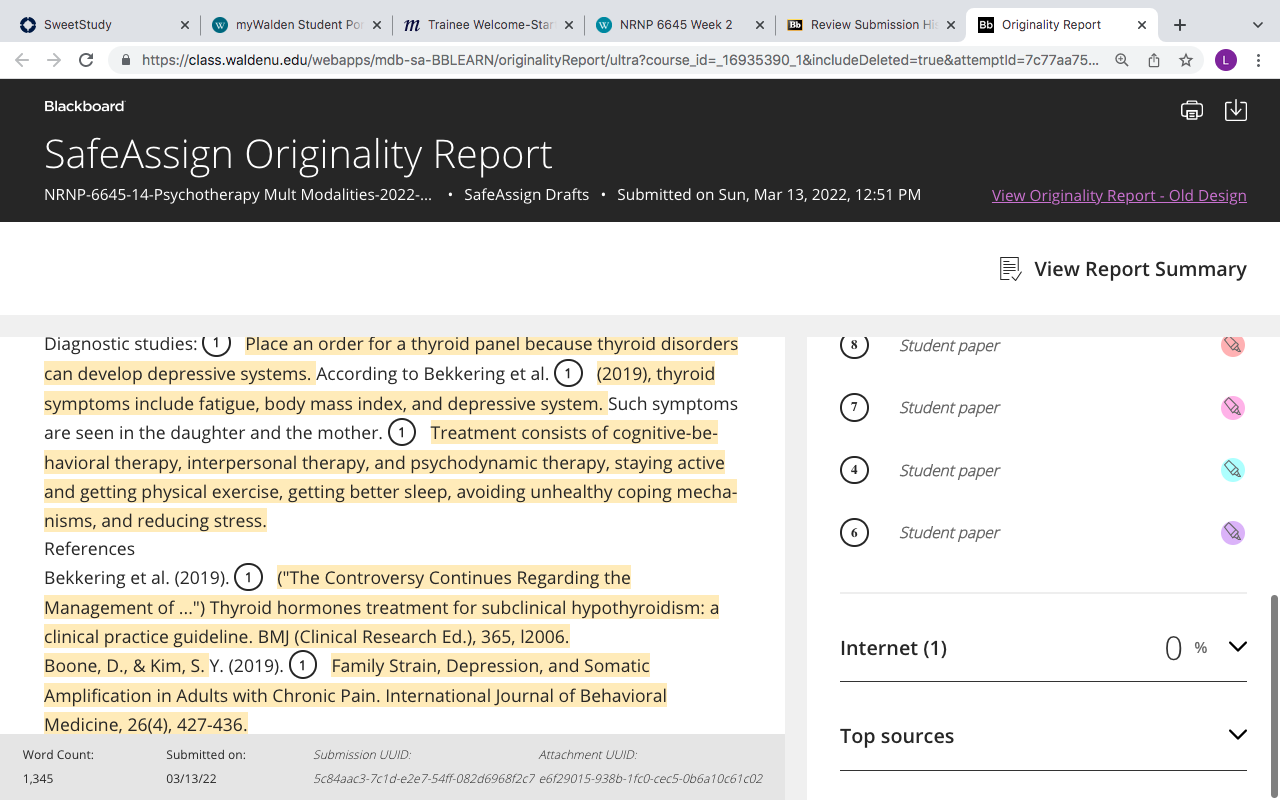The image size is (1280, 800).
Task: Click match marker before 'Treatment consists'
Action: pyautogui.click(x=401, y=432)
